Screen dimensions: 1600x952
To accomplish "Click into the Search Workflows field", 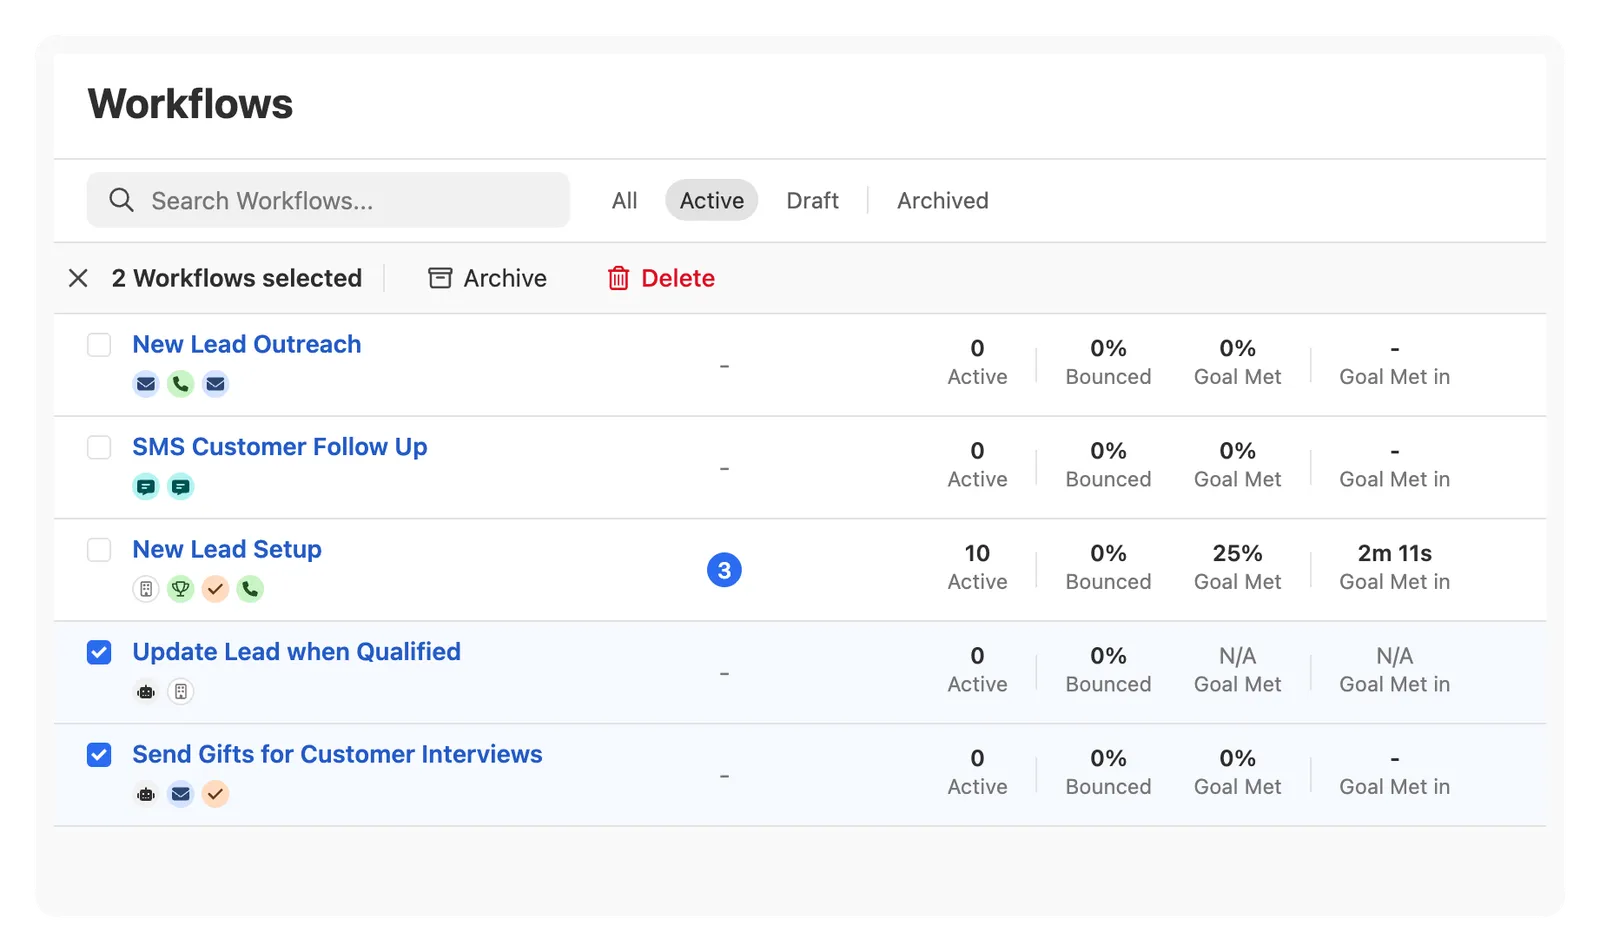I will coord(328,200).
